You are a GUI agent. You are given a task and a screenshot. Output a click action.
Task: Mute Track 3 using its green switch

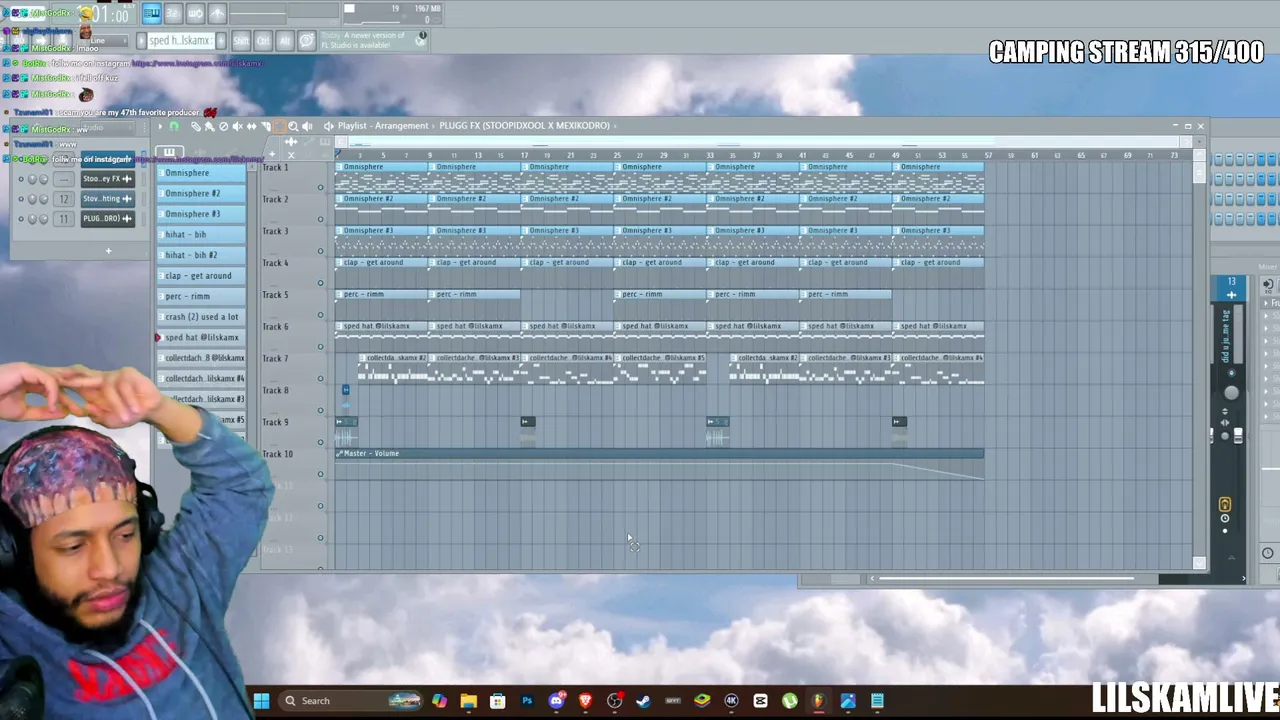pyautogui.click(x=321, y=251)
